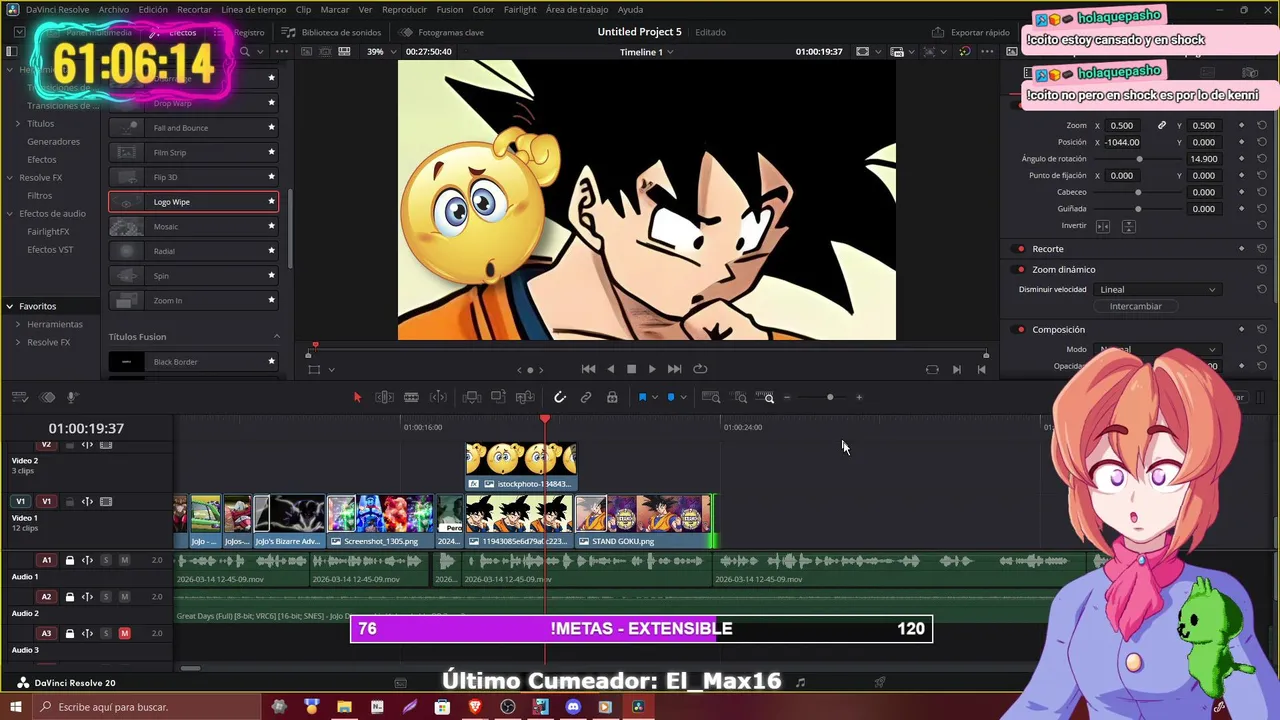Click the Insert clip toolbar icon
The width and height of the screenshot is (1280, 720).
click(472, 397)
